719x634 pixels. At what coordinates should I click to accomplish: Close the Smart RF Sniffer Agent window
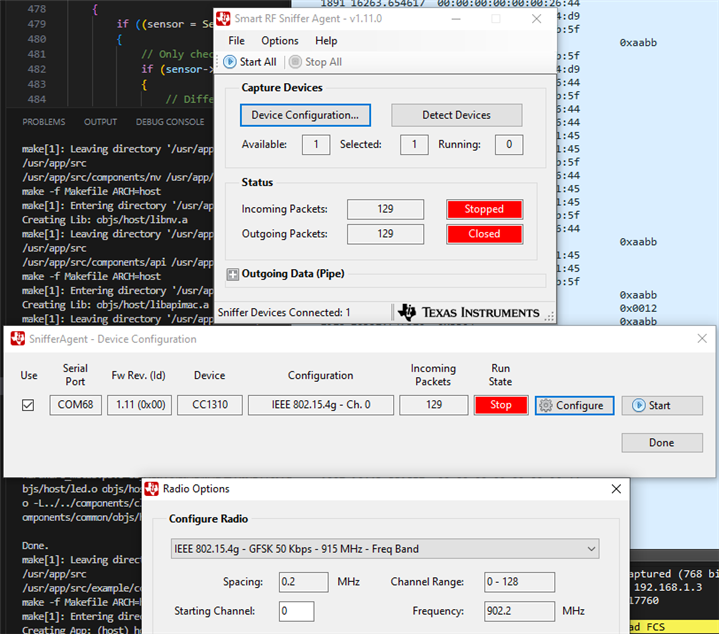point(536,19)
